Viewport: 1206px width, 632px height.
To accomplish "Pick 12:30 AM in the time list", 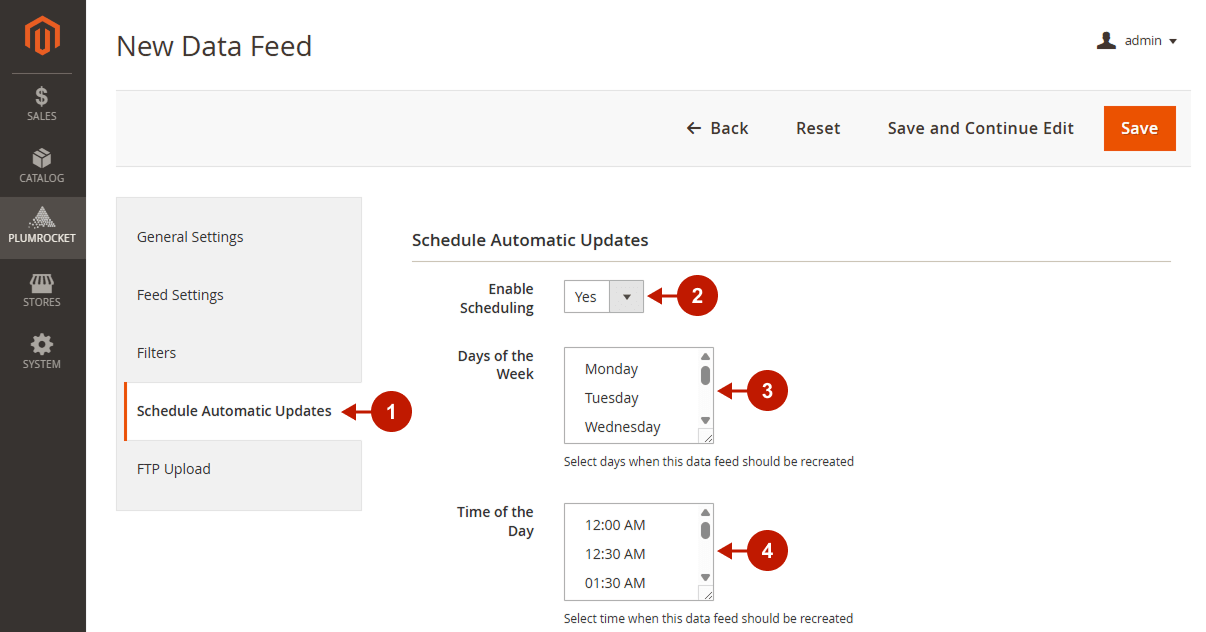I will click(615, 554).
